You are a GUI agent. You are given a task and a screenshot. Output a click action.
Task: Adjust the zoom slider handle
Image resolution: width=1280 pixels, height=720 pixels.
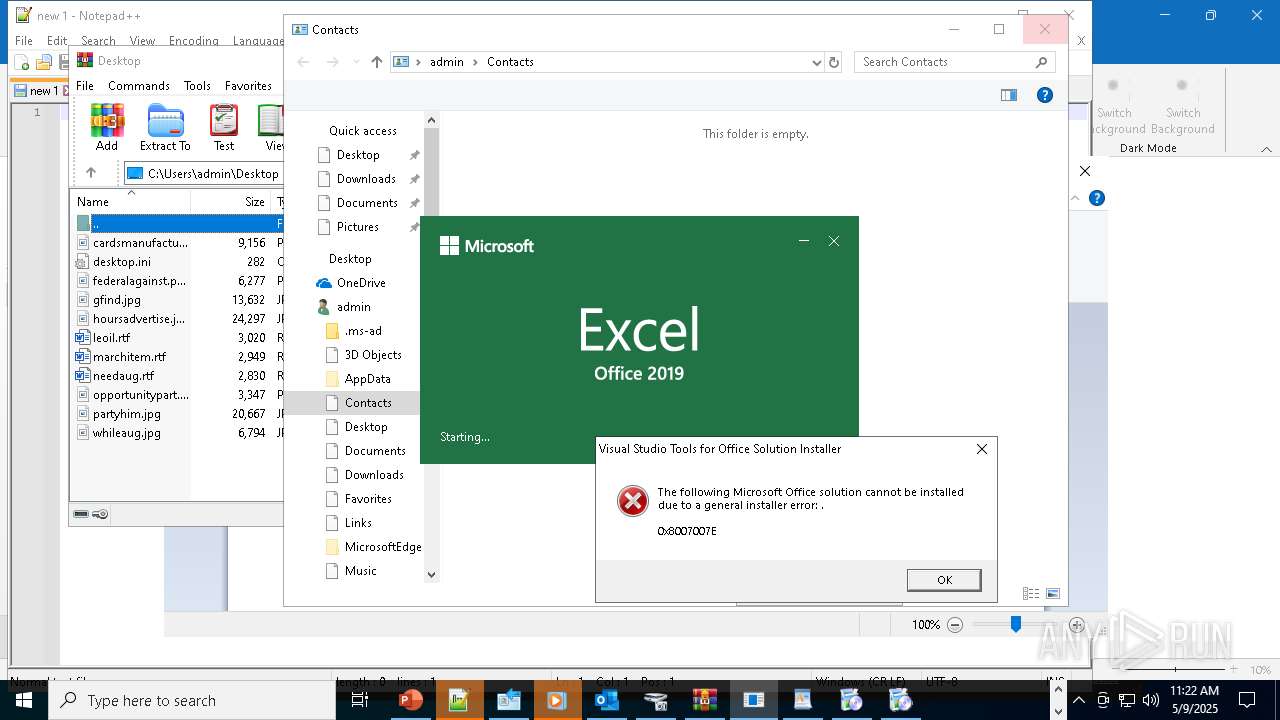[x=1015, y=625]
